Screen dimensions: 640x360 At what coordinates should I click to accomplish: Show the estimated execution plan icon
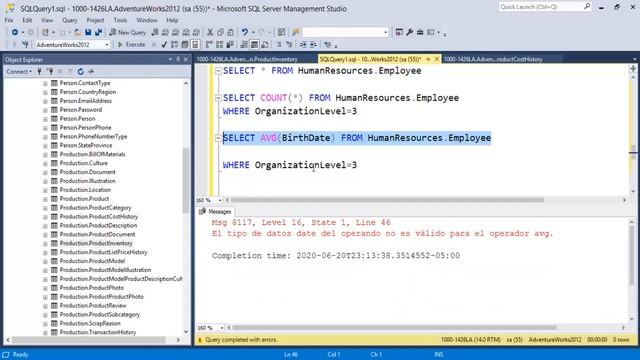(174, 44)
